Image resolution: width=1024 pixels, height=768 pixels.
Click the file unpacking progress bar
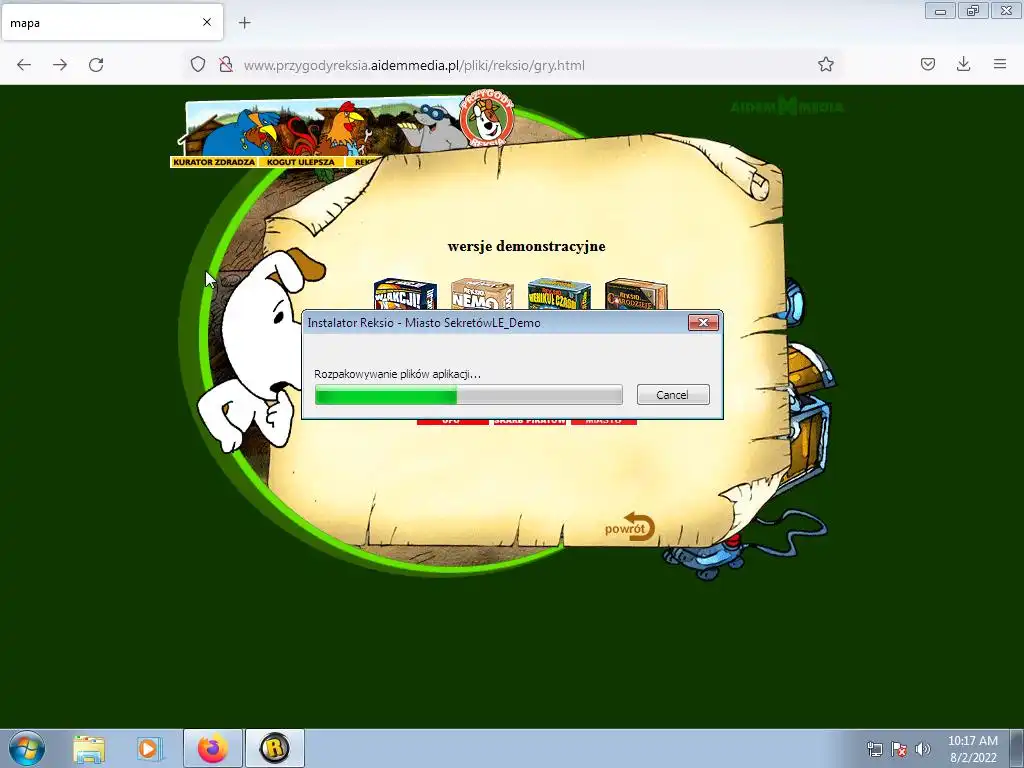(x=468, y=394)
